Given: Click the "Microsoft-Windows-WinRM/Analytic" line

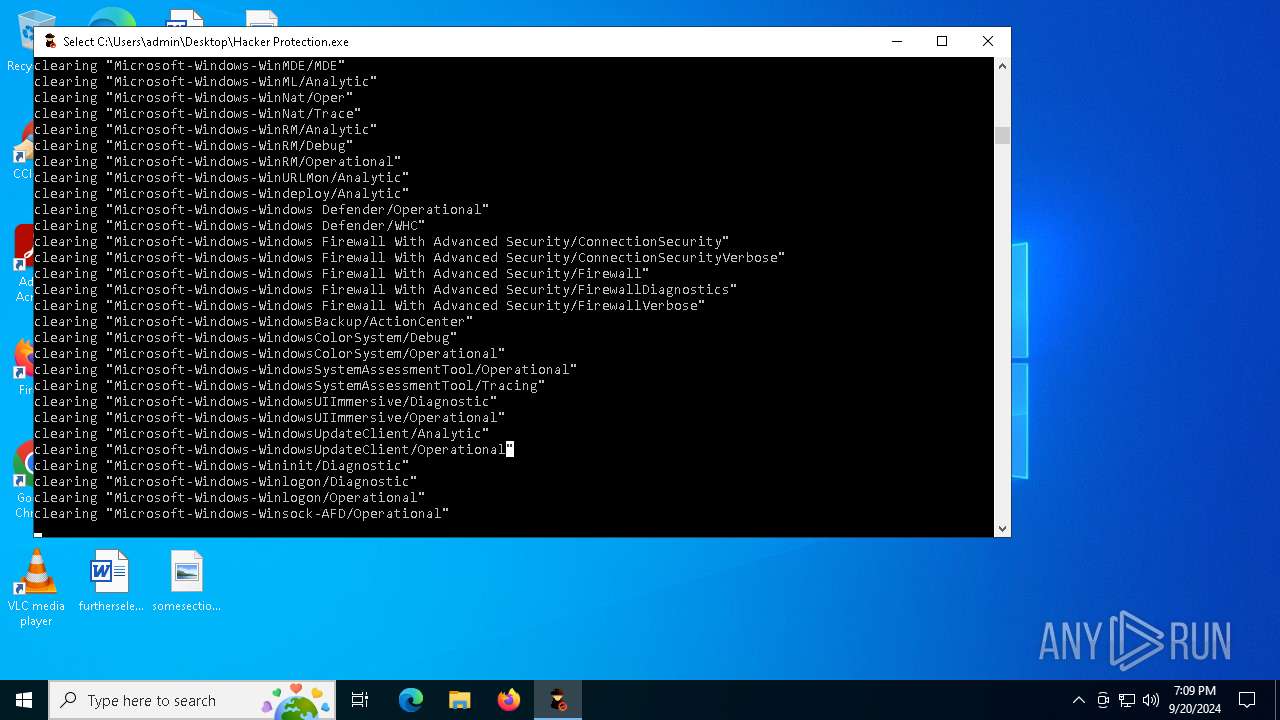Looking at the screenshot, I should 206,130.
